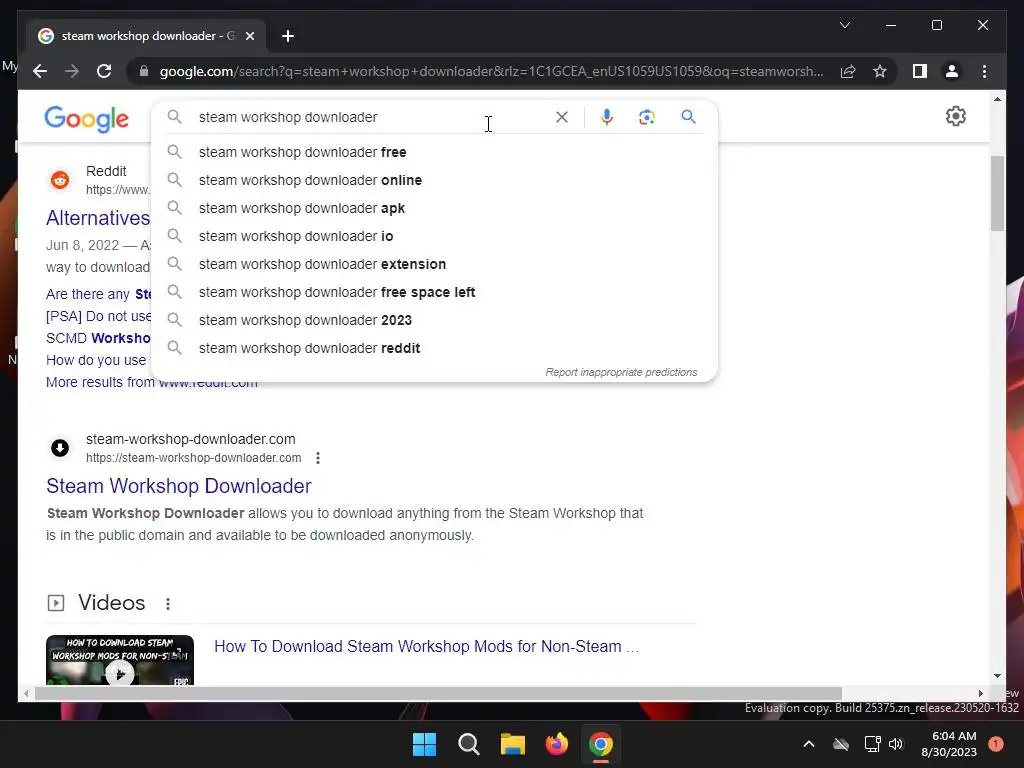Image resolution: width=1024 pixels, height=768 pixels.
Task: Close the steam workshop downloader tab
Action: 249,36
